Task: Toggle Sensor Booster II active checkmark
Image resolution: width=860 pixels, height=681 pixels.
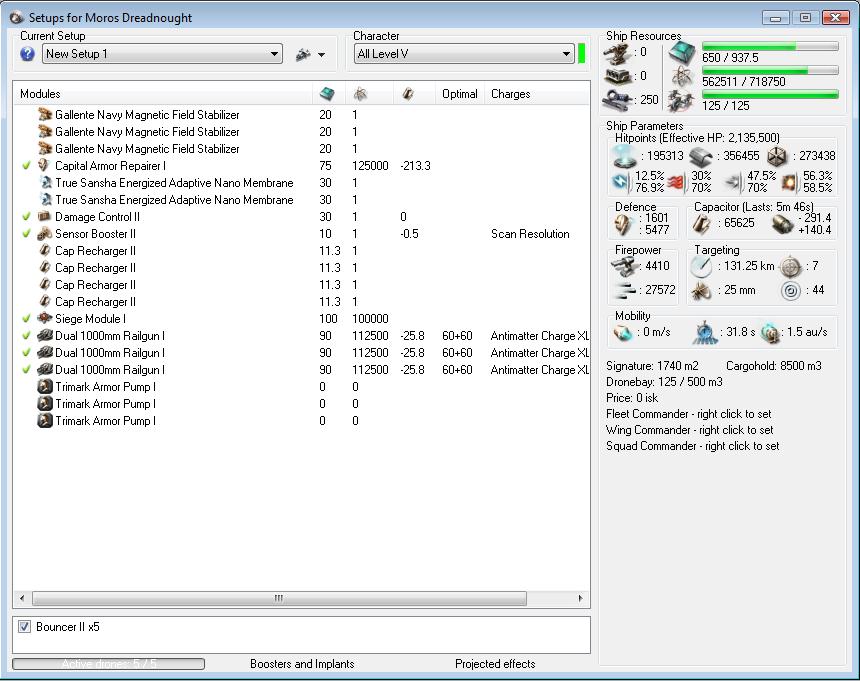Action: [26, 234]
